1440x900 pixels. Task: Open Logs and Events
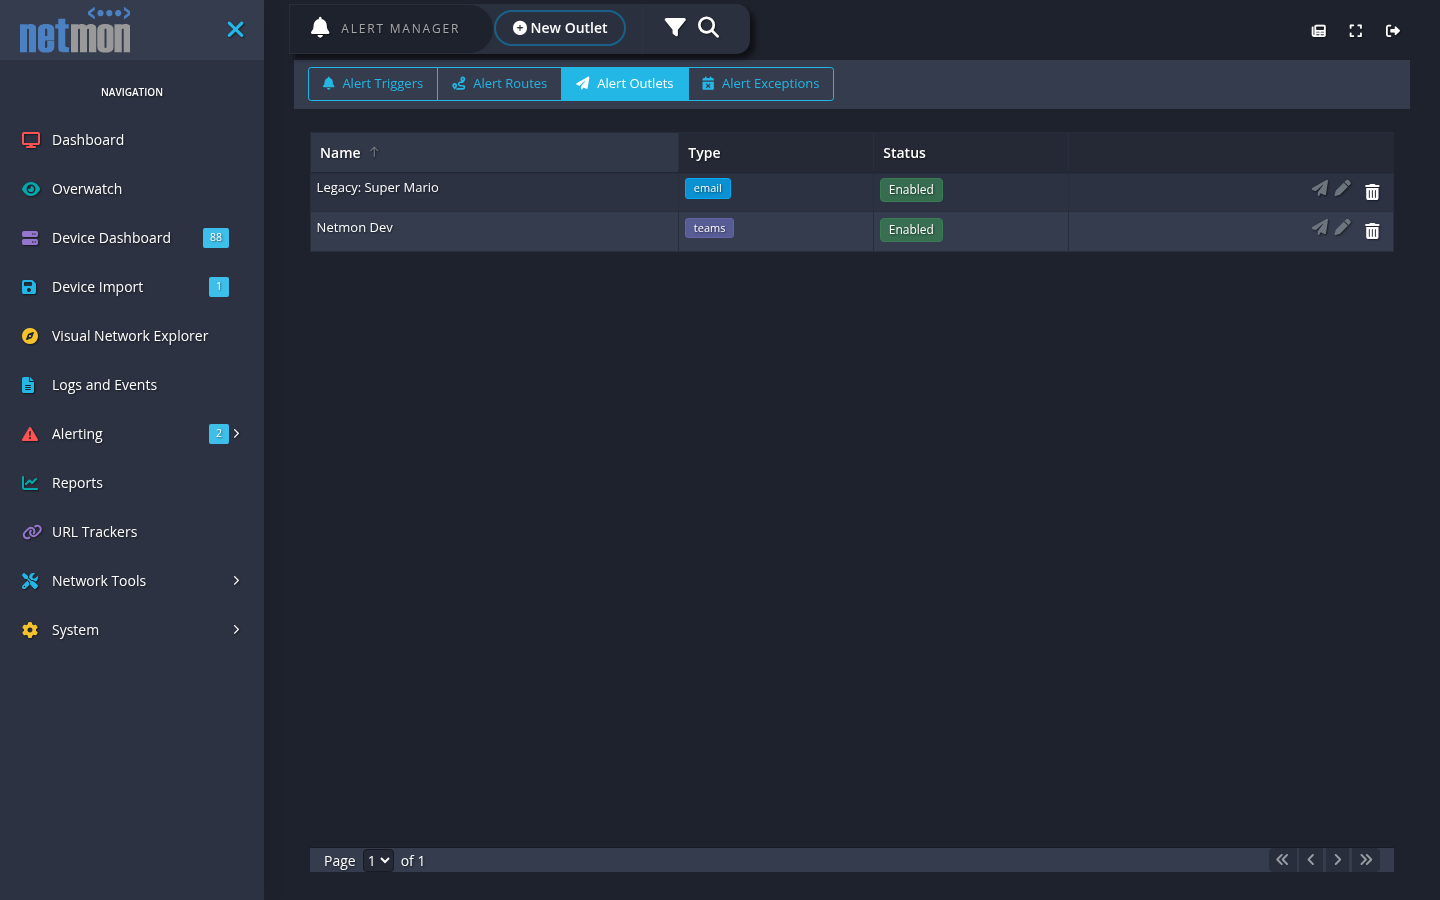(104, 385)
